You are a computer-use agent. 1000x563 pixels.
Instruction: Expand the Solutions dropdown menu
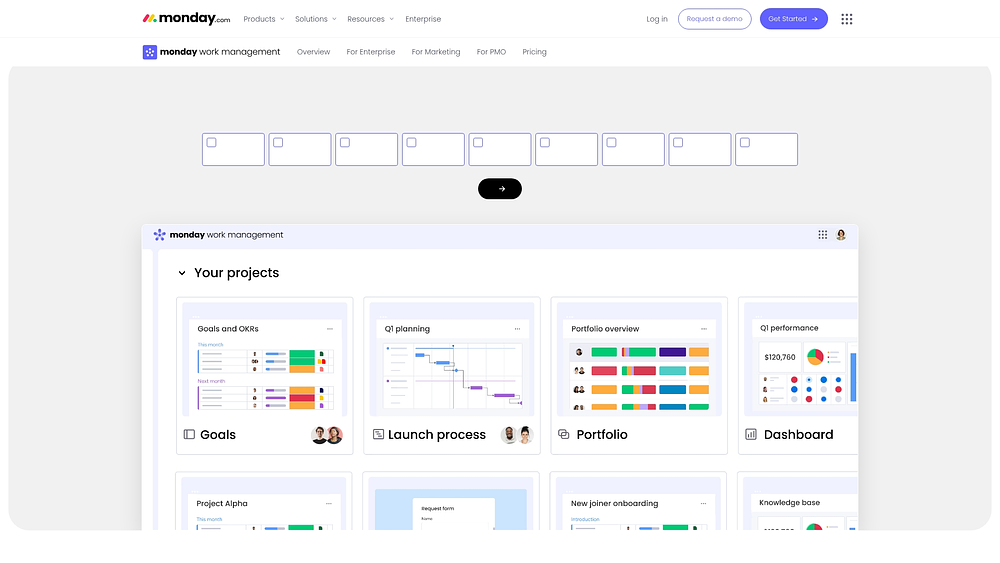[316, 19]
